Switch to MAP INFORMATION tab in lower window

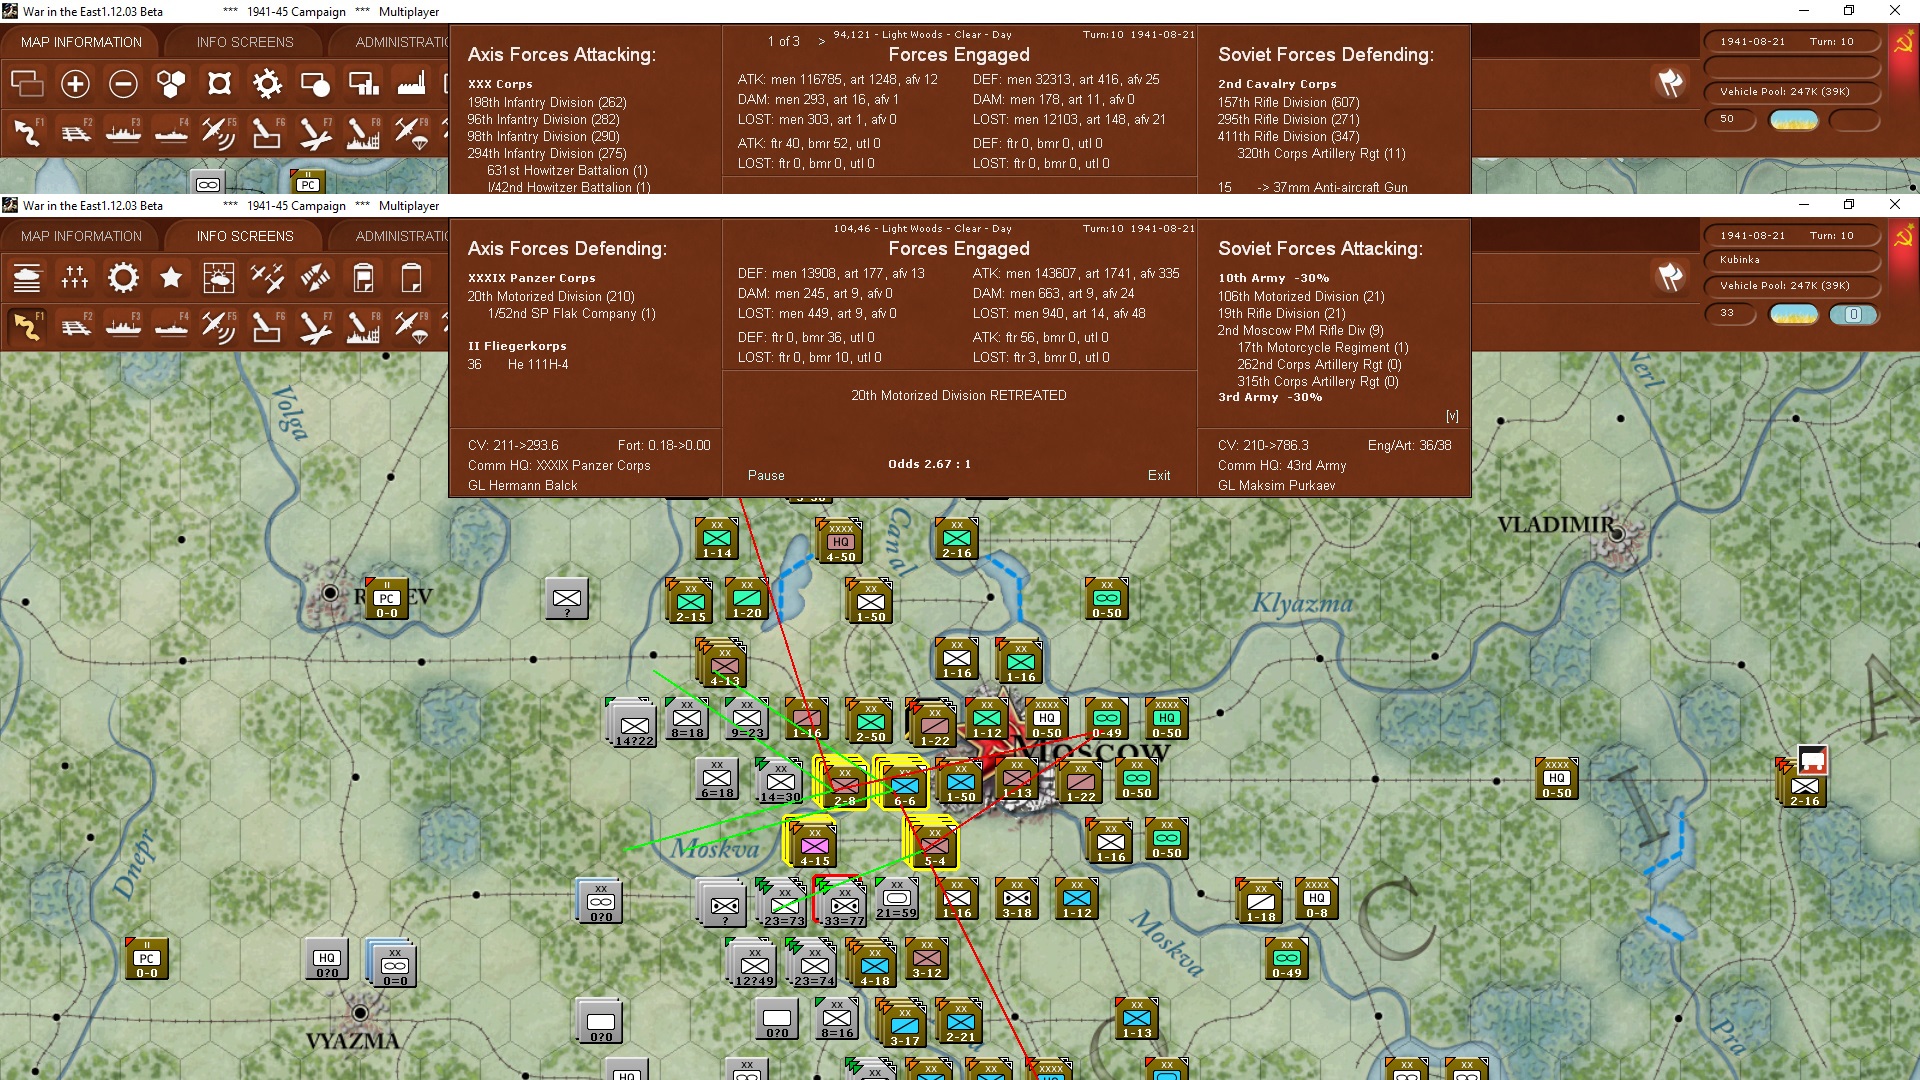click(x=81, y=236)
